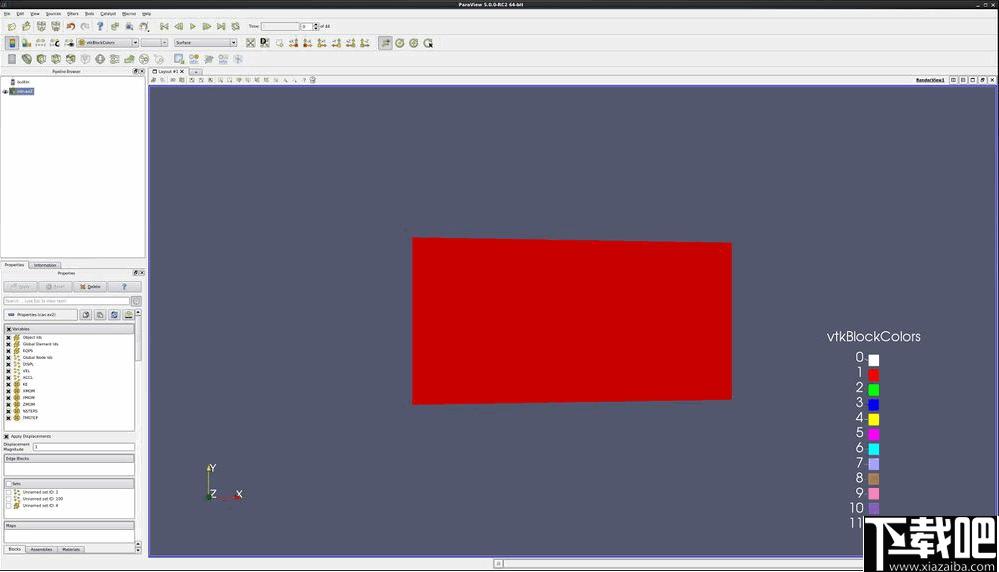
Task: Open the File menu
Action: [x=7, y=13]
